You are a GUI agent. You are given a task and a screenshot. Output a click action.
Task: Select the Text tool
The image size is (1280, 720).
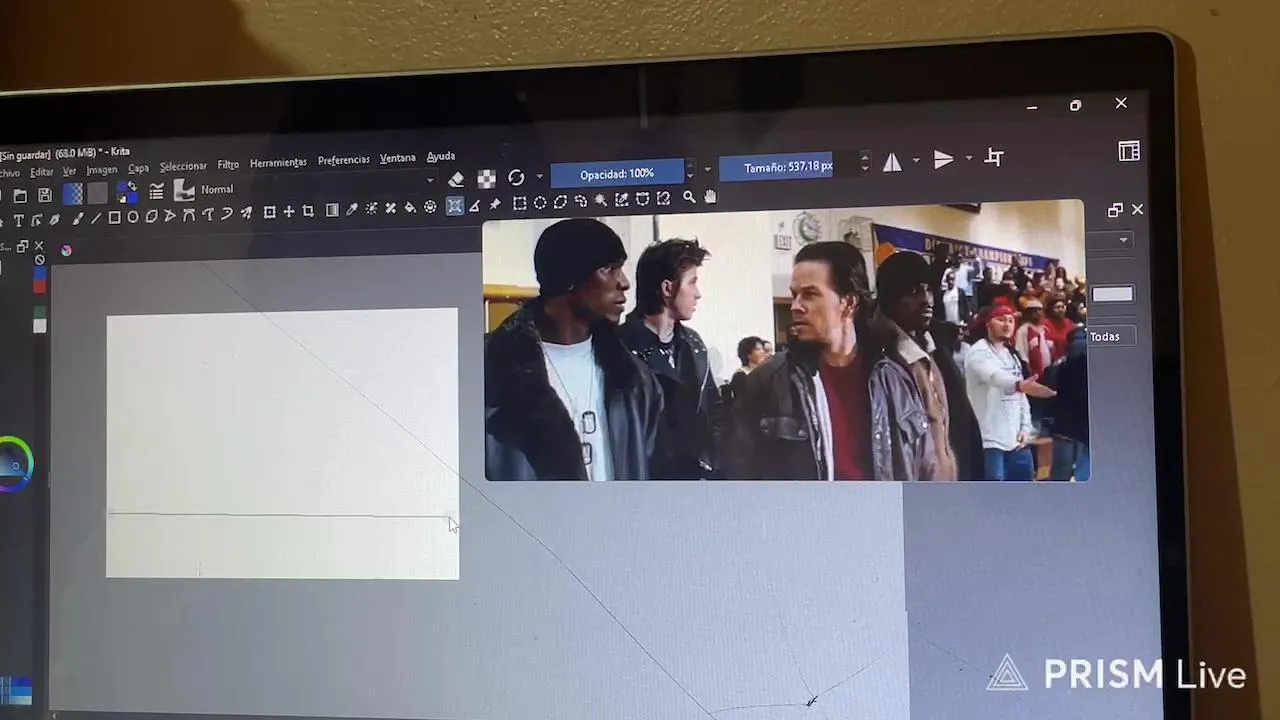[18, 219]
